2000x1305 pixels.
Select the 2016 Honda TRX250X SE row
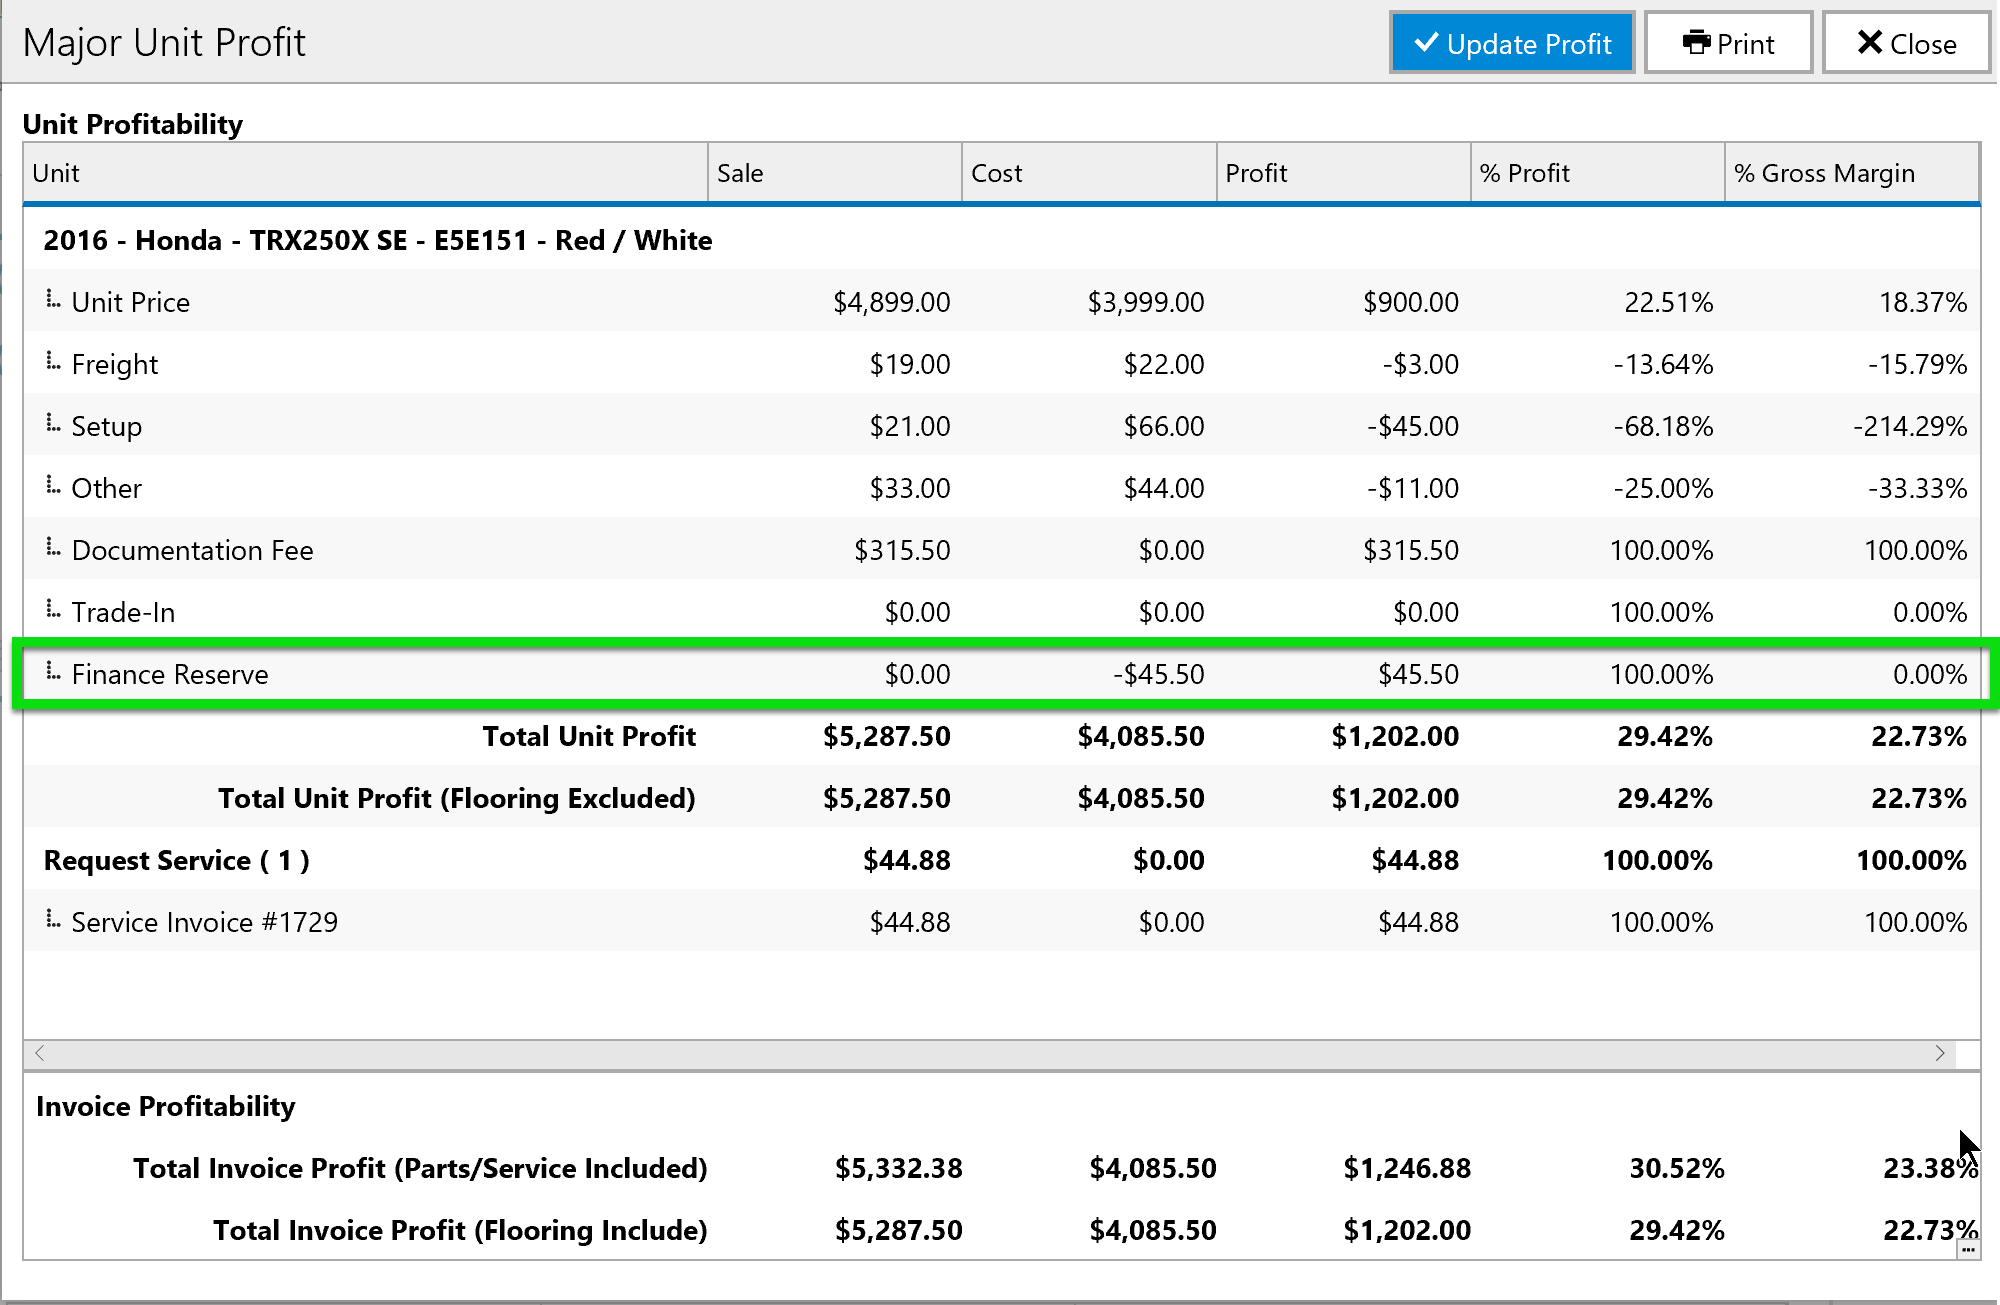378,240
